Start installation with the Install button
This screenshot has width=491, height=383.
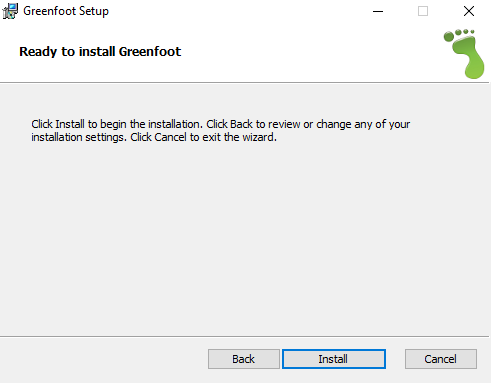pyautogui.click(x=334, y=359)
